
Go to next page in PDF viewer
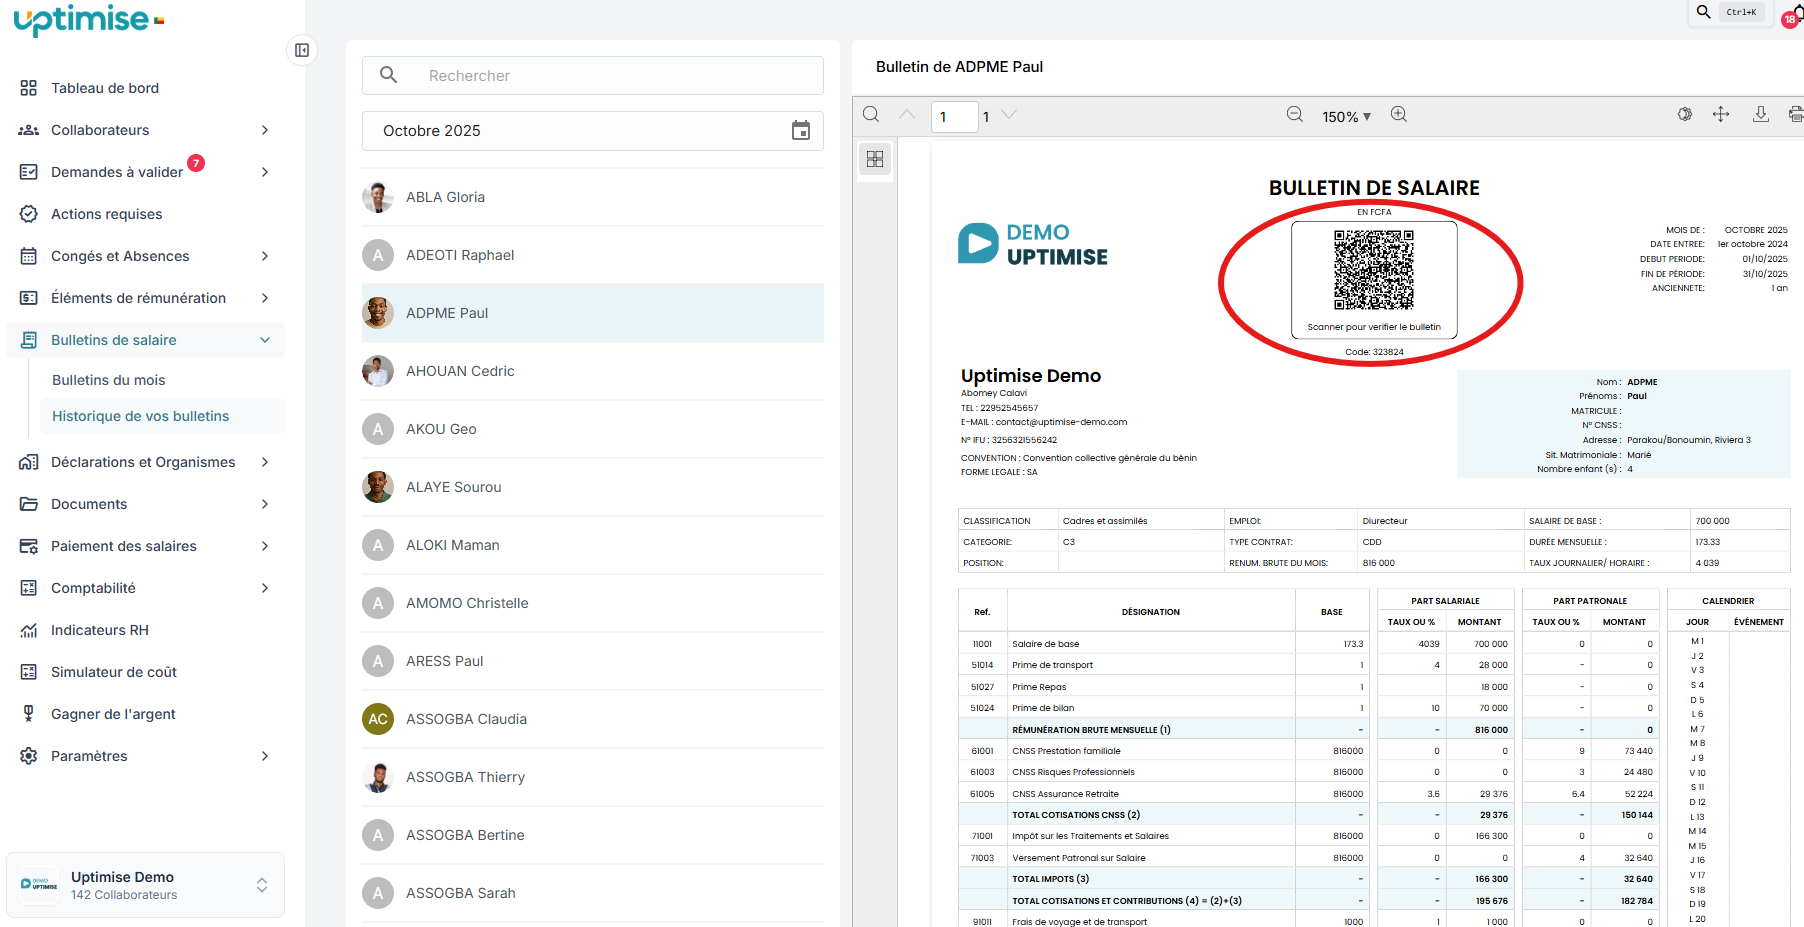(1009, 115)
